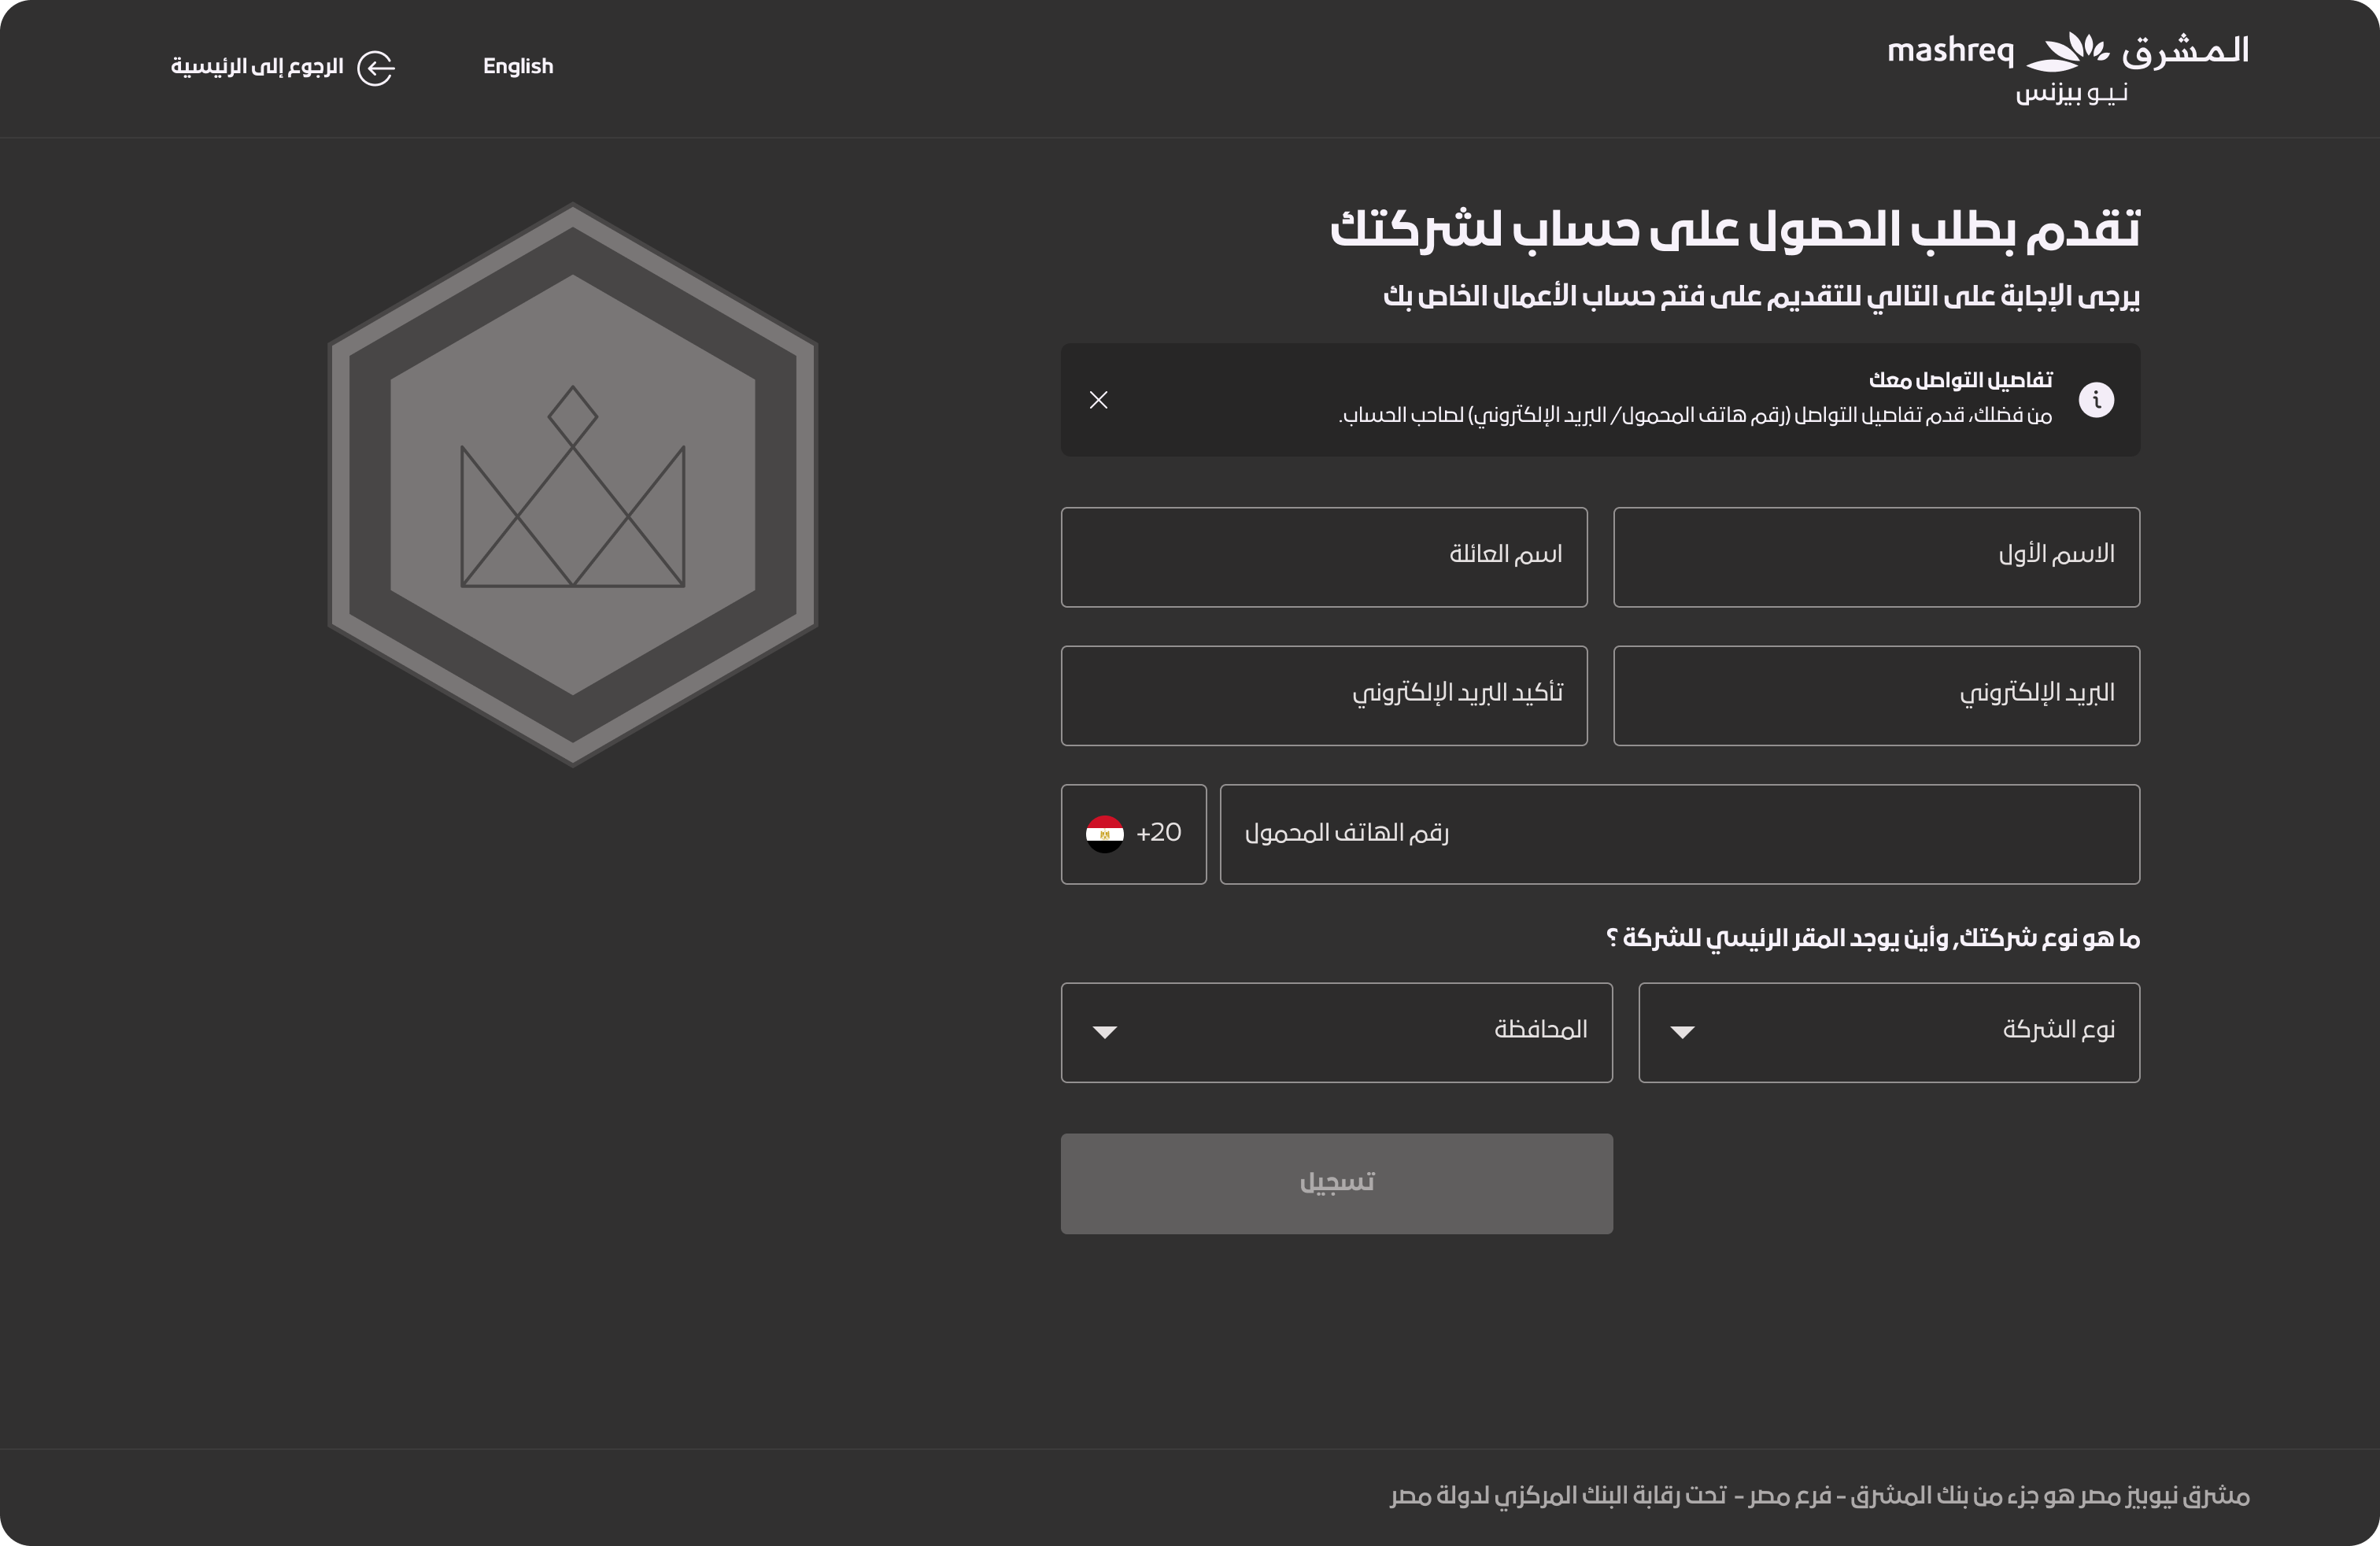Click the mashreq wordmark text in header
2380x1546 pixels.
click(x=1950, y=51)
